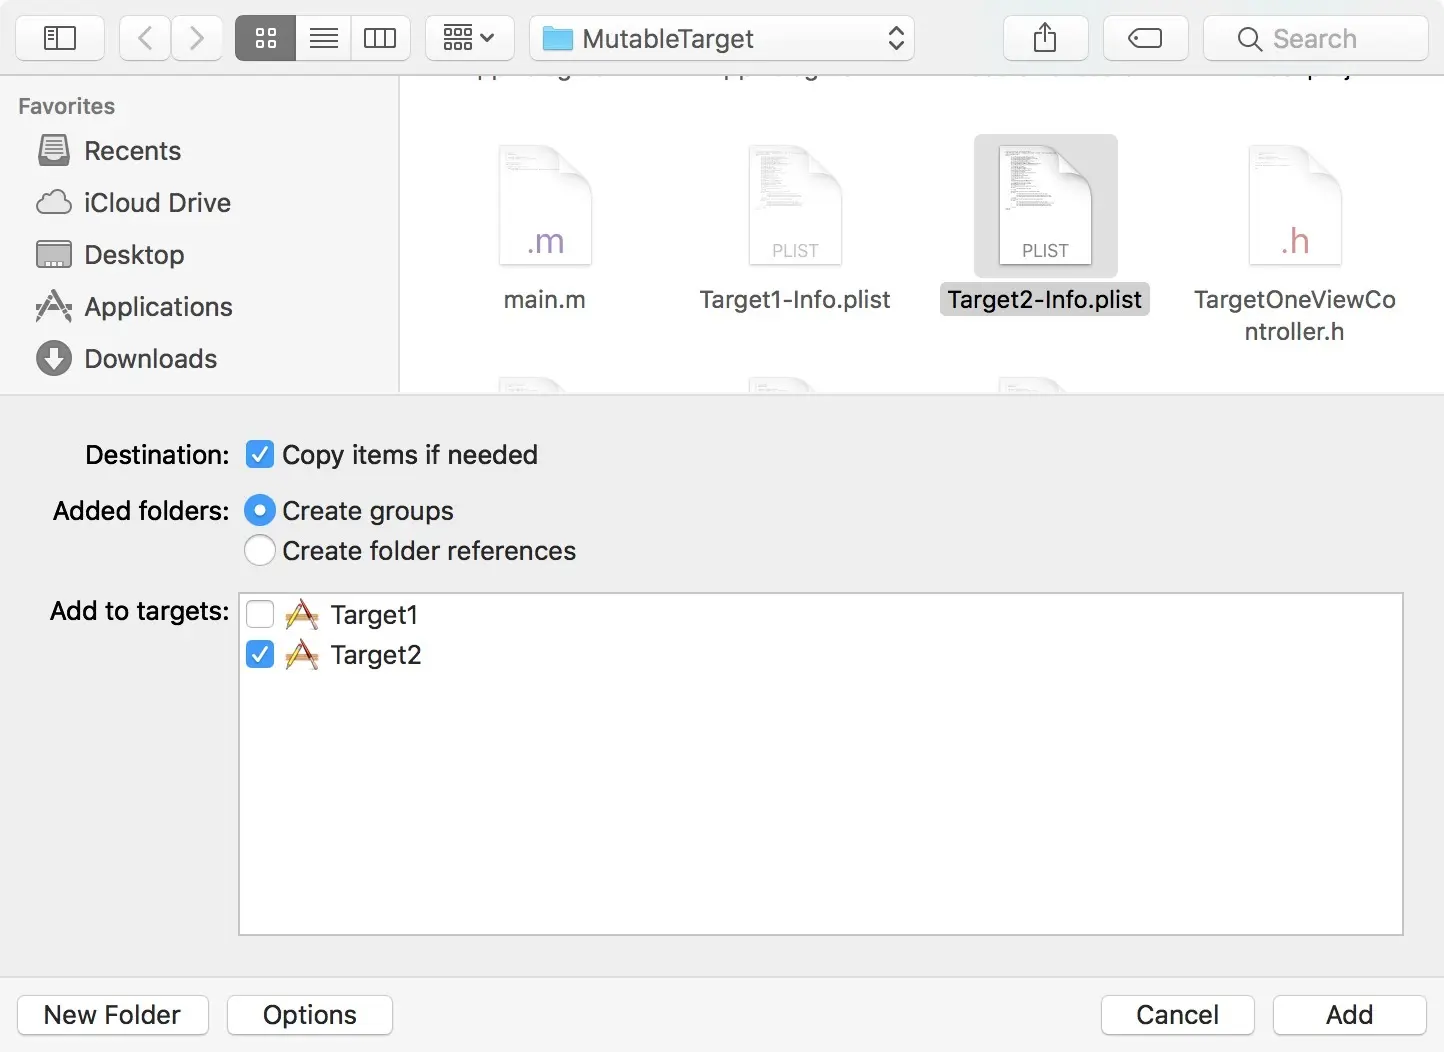Viewport: 1444px width, 1052px height.
Task: Select the Target1-Info.plist file icon
Action: [x=795, y=206]
